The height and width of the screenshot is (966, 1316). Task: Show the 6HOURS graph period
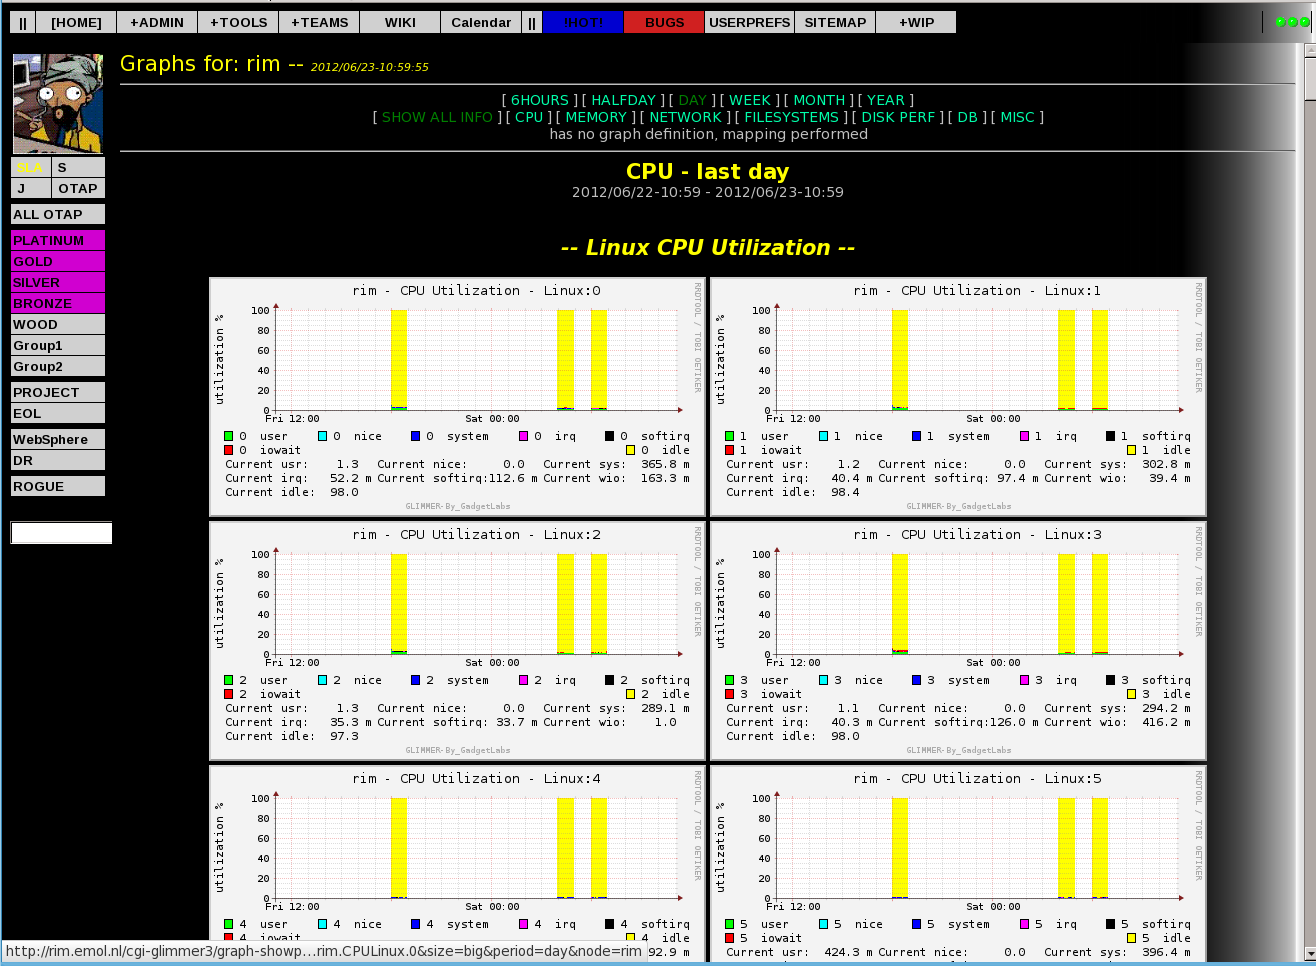tap(539, 100)
